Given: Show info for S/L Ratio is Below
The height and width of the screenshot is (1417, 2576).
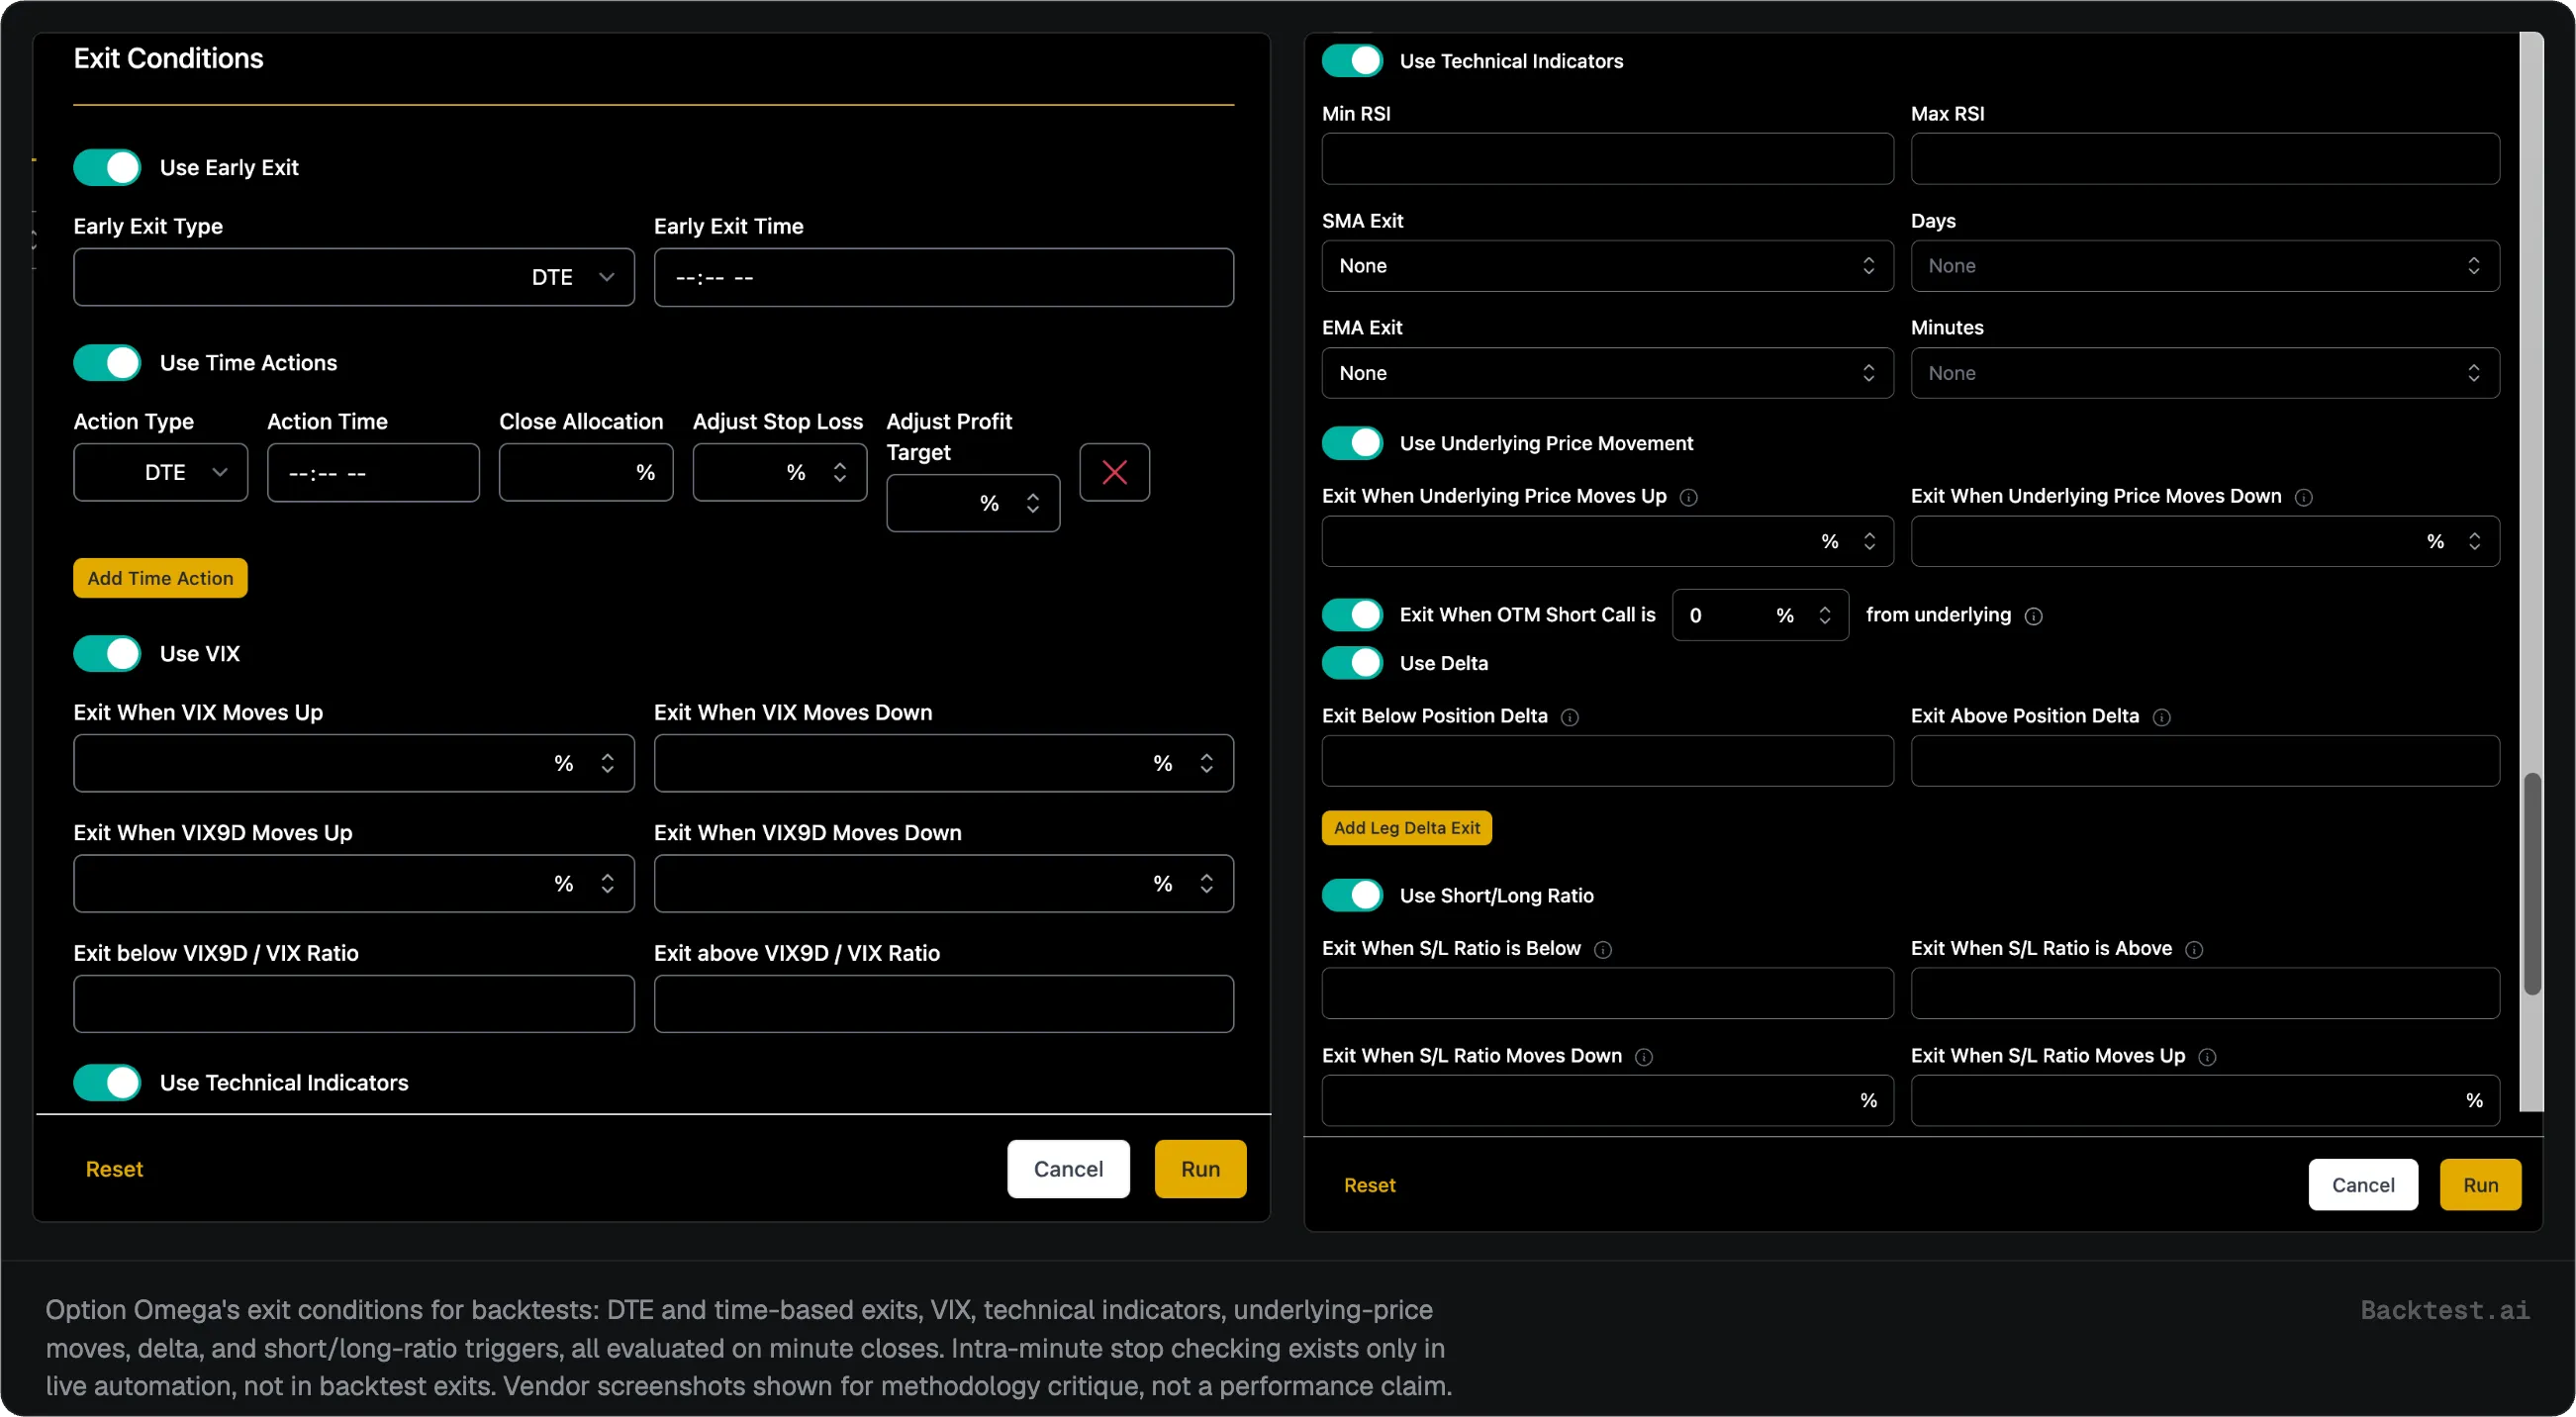Looking at the screenshot, I should pyautogui.click(x=1602, y=950).
